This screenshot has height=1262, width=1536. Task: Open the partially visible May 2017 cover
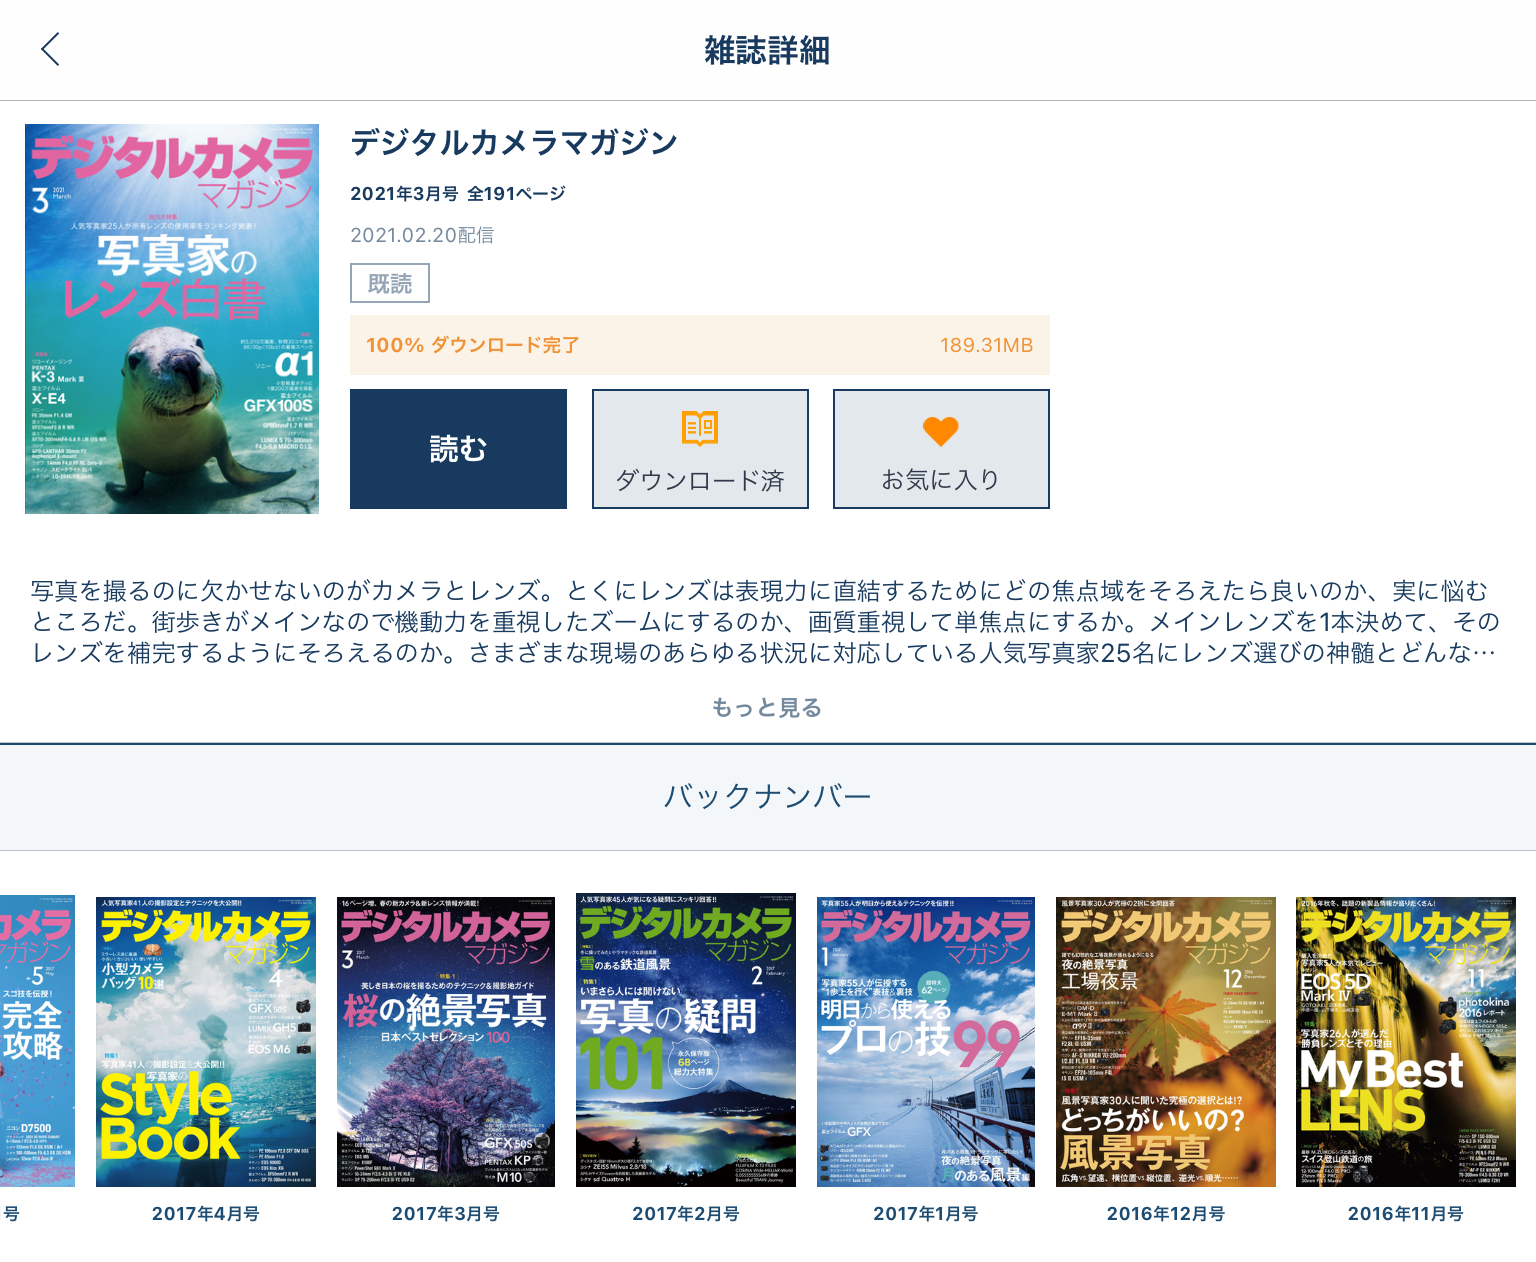pos(37,1042)
